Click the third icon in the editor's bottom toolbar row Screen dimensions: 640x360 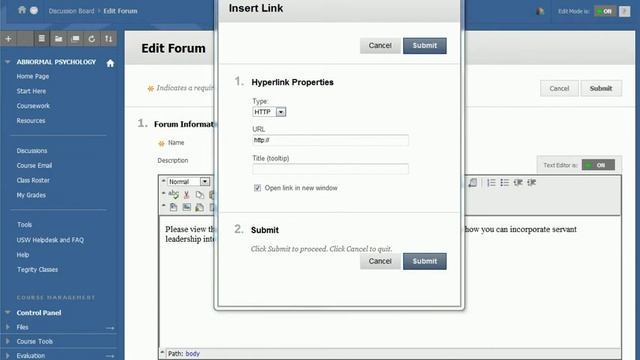pos(200,207)
